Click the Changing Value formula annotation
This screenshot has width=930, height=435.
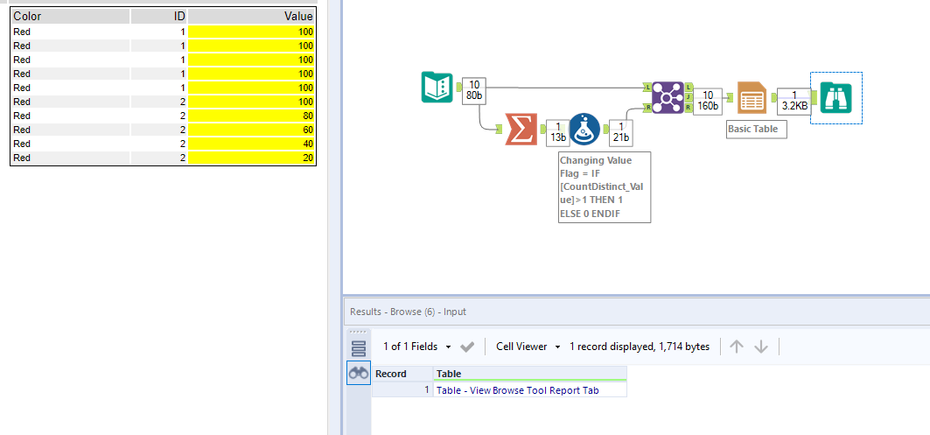click(x=604, y=187)
